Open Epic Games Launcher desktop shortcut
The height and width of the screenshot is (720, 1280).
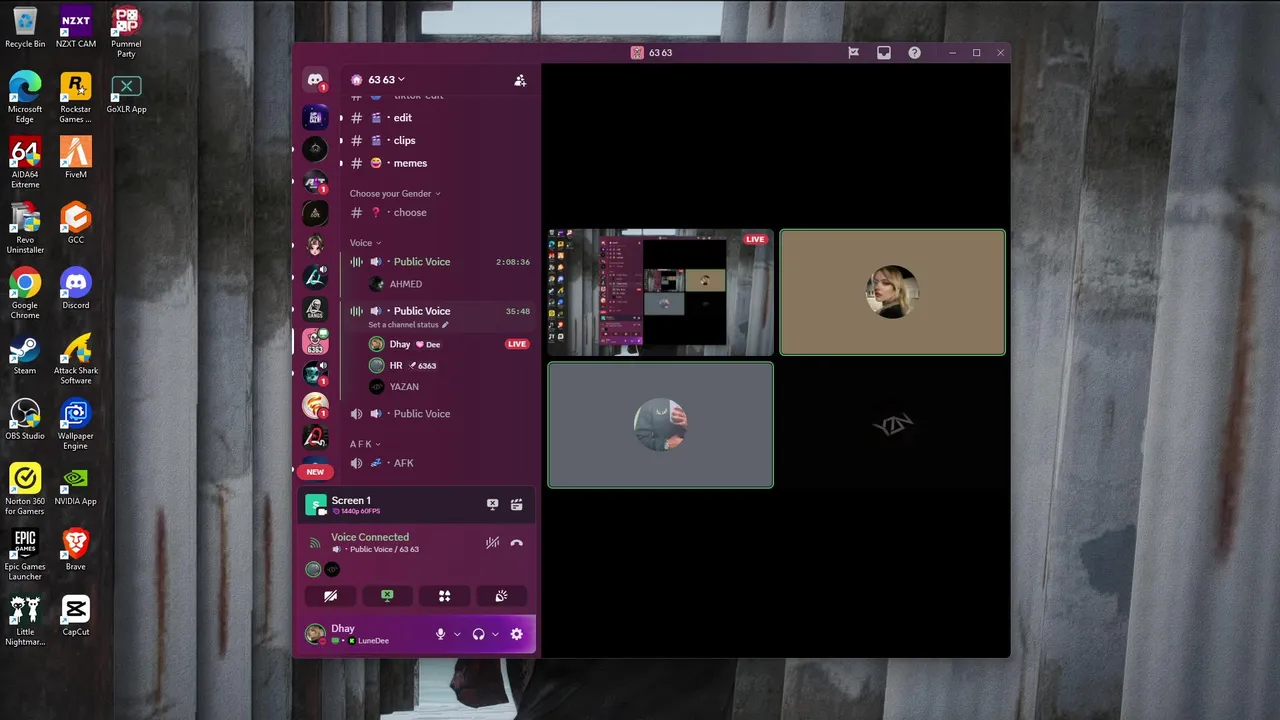25,556
